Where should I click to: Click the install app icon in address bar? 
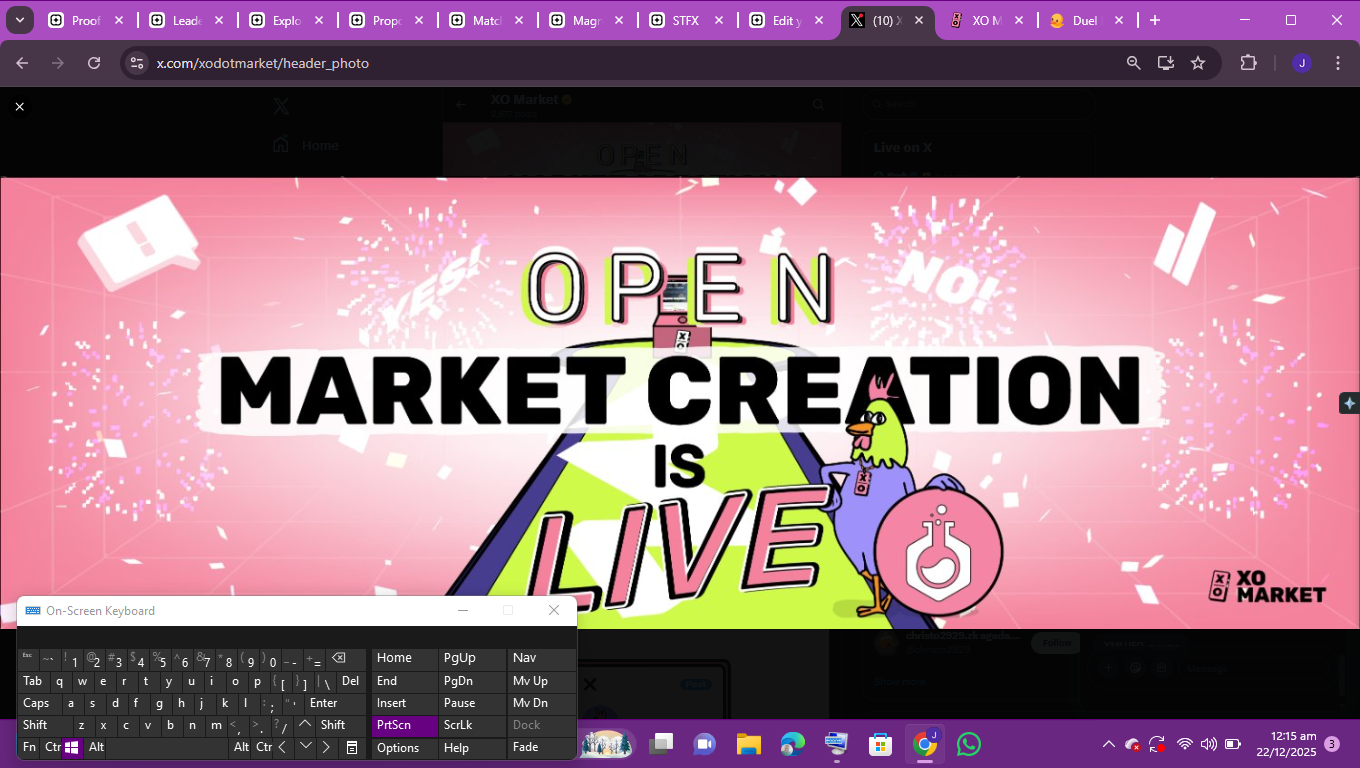pos(1166,63)
